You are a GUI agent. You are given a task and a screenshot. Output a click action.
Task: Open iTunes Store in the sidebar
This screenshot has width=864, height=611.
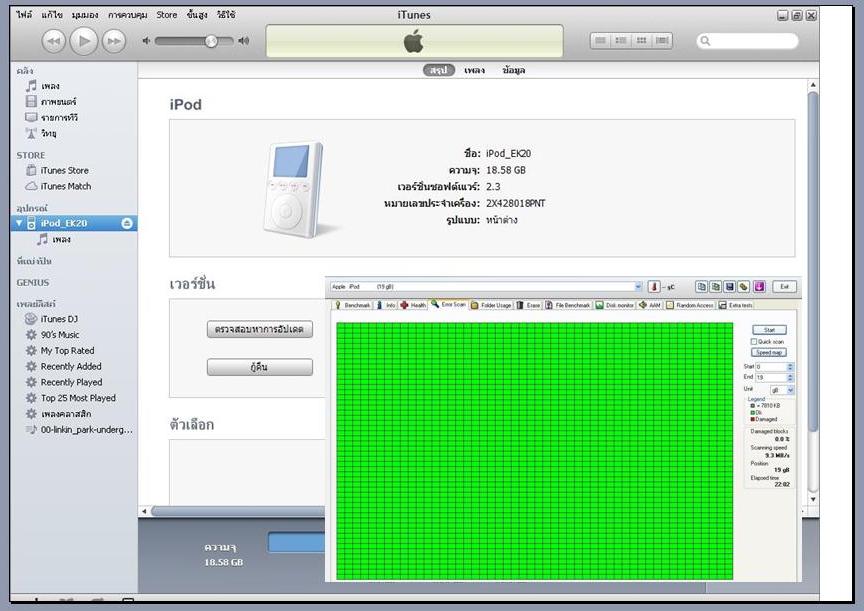point(64,171)
